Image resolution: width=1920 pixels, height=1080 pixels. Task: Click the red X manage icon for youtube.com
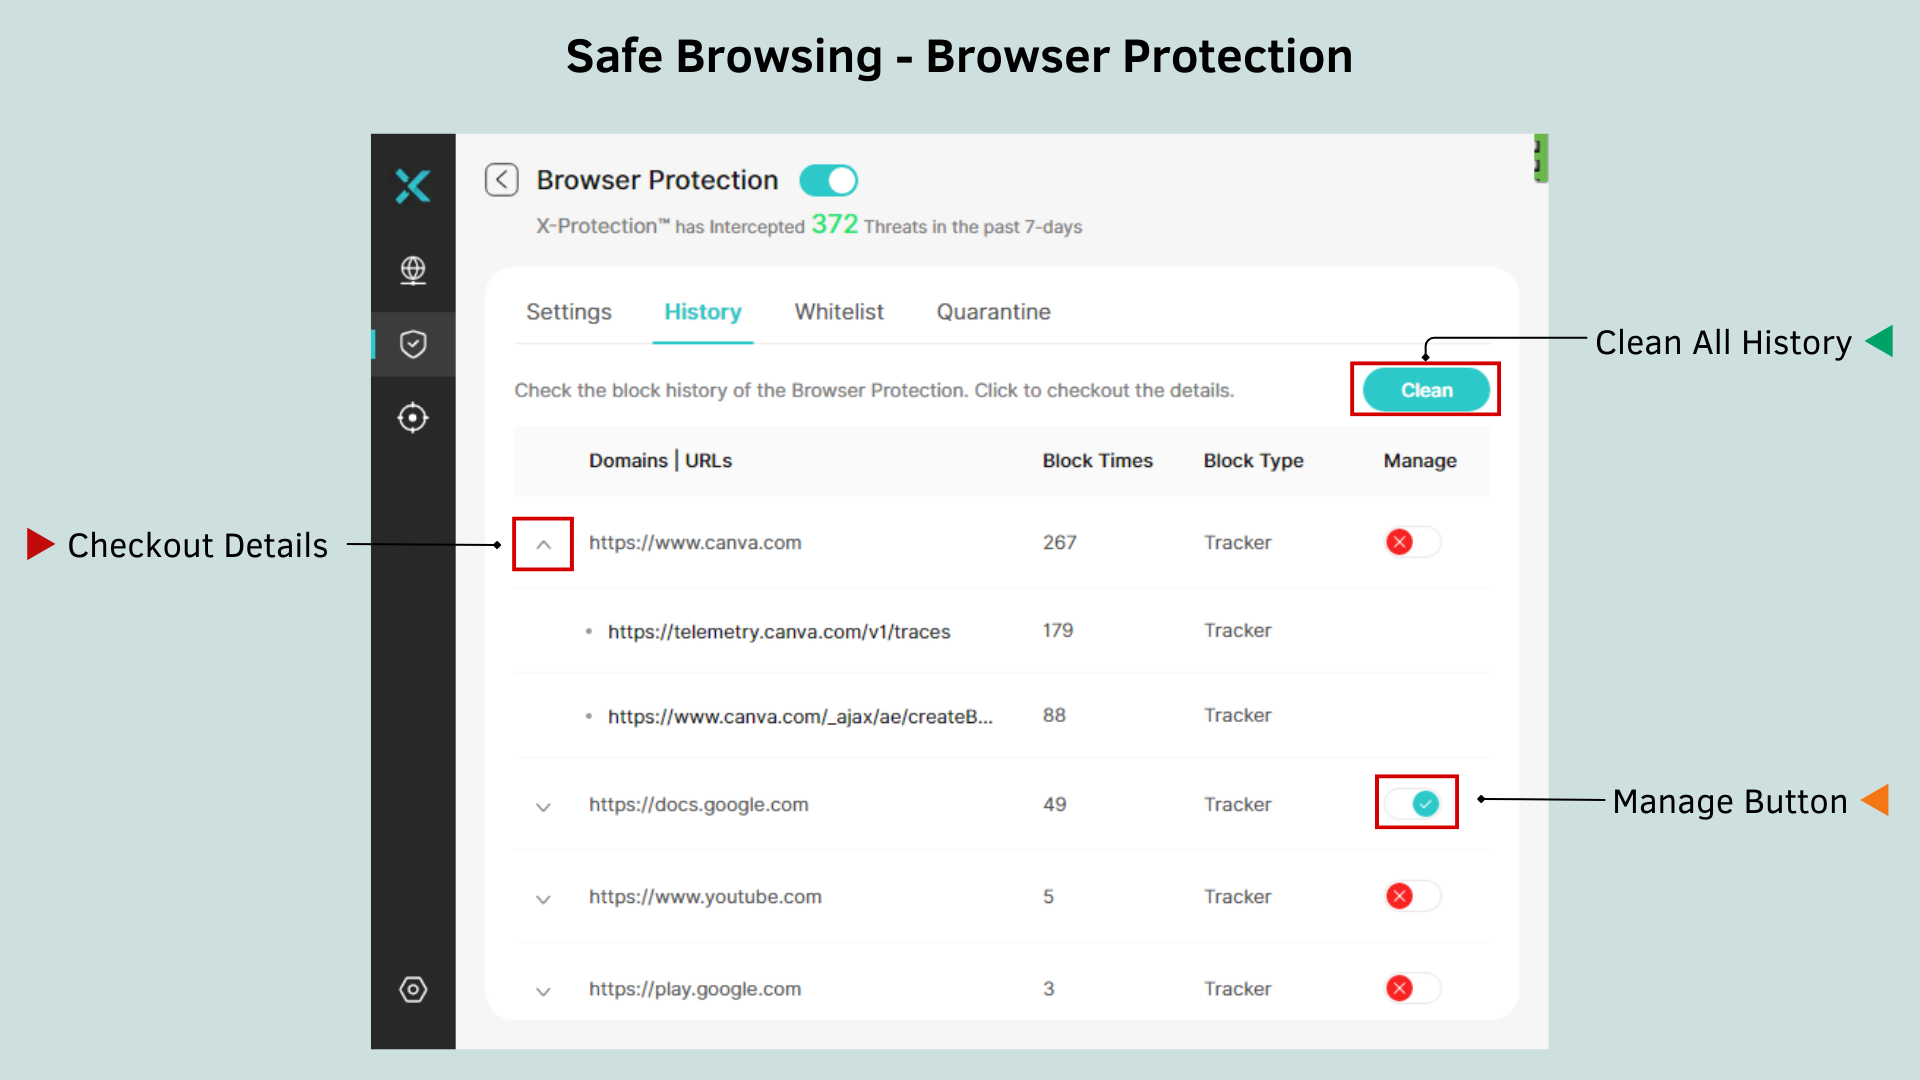(x=1398, y=897)
